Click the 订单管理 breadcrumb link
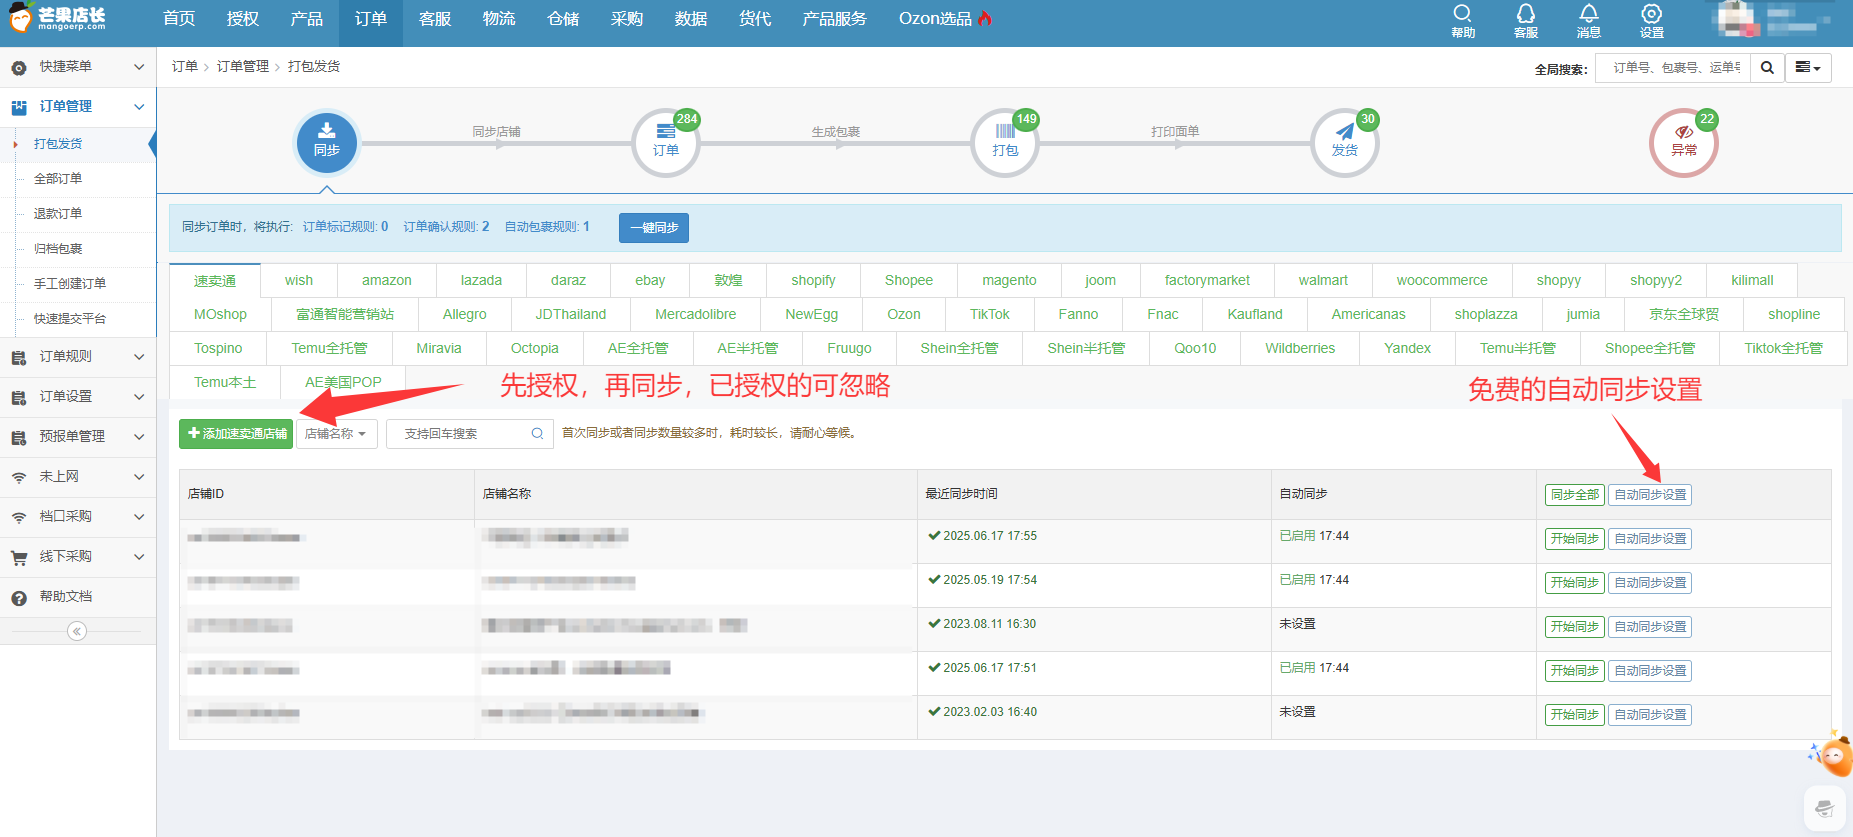1853x837 pixels. click(243, 66)
